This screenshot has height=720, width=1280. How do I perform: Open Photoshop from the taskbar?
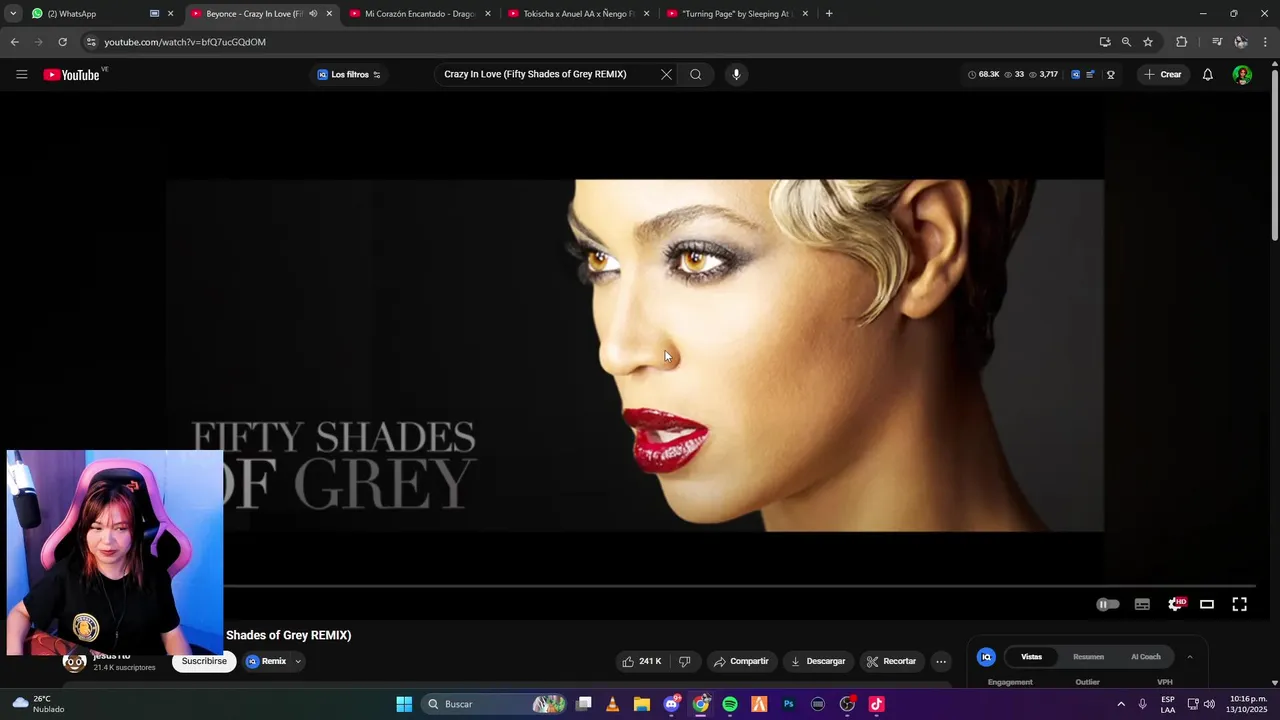(788, 704)
